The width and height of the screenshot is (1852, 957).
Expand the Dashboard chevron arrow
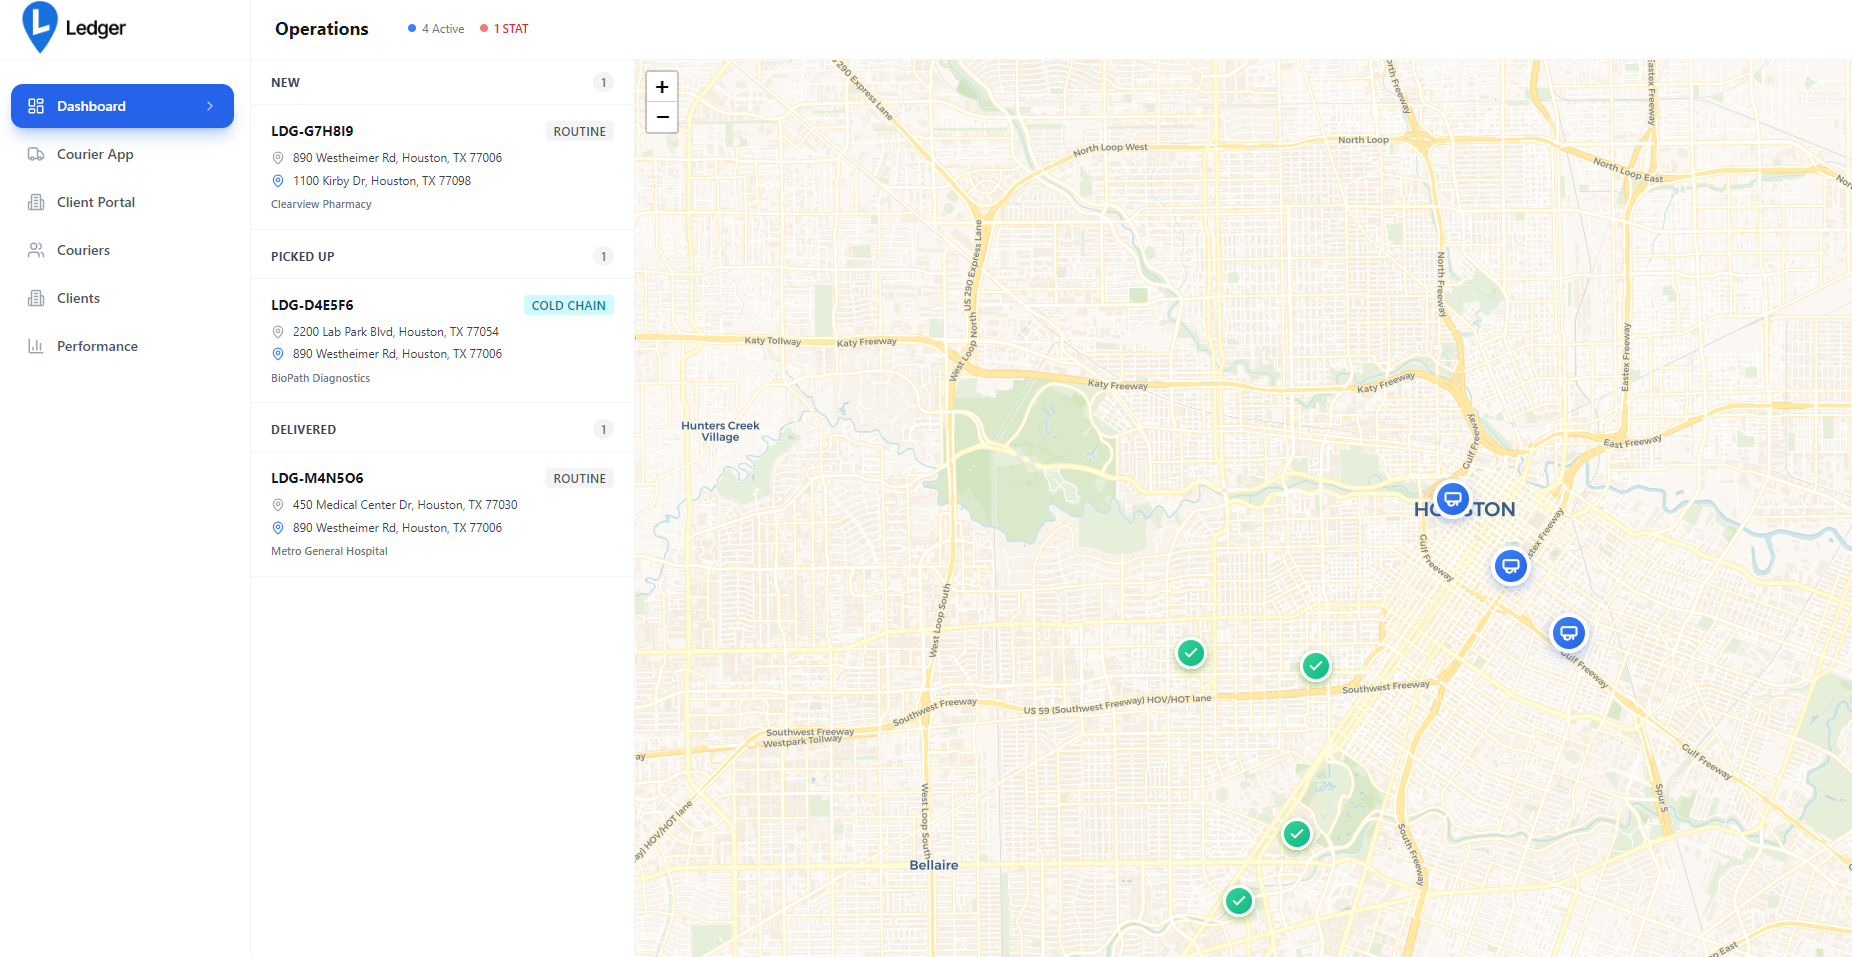tap(210, 106)
